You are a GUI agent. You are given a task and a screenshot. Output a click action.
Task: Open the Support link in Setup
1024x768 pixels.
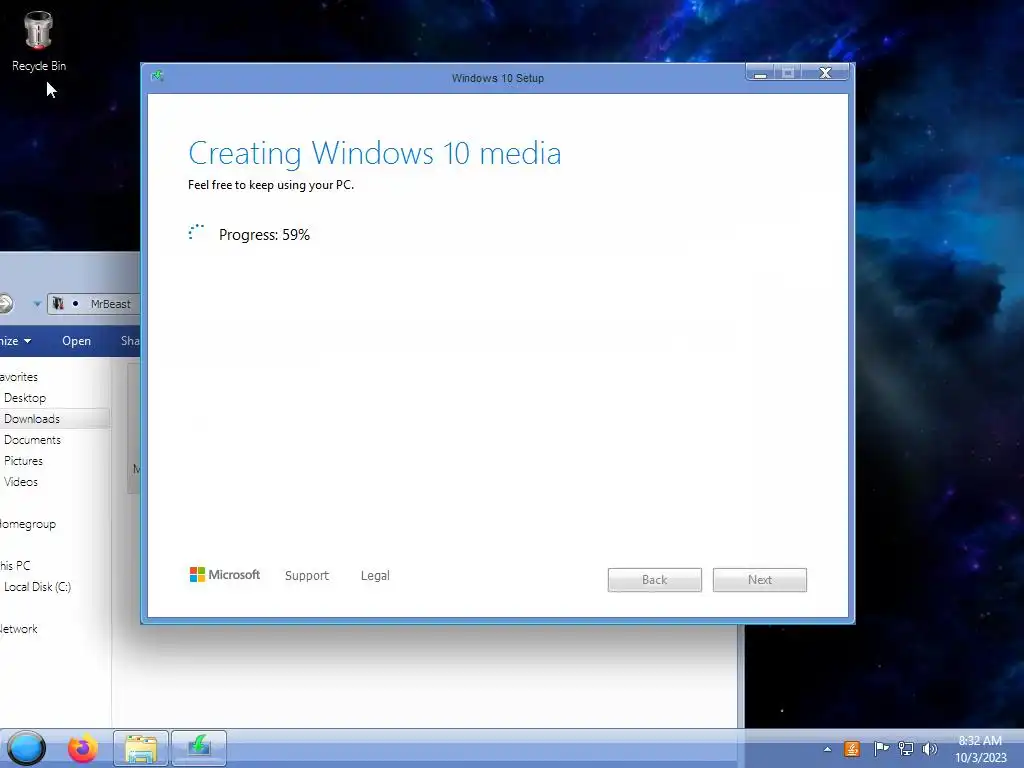(307, 575)
